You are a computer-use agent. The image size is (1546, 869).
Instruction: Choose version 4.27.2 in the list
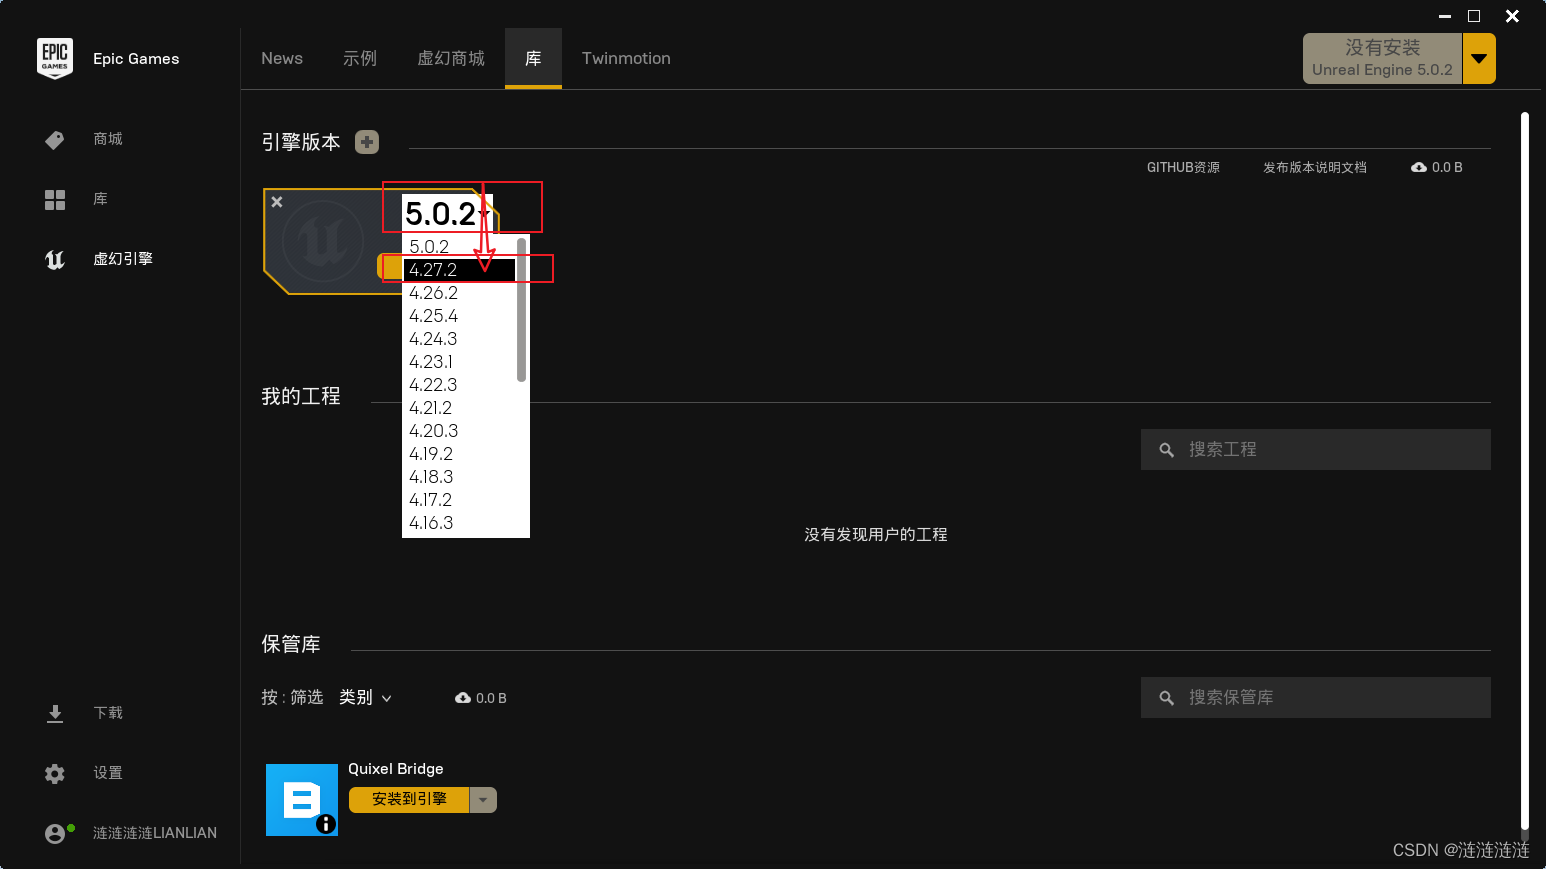(459, 269)
